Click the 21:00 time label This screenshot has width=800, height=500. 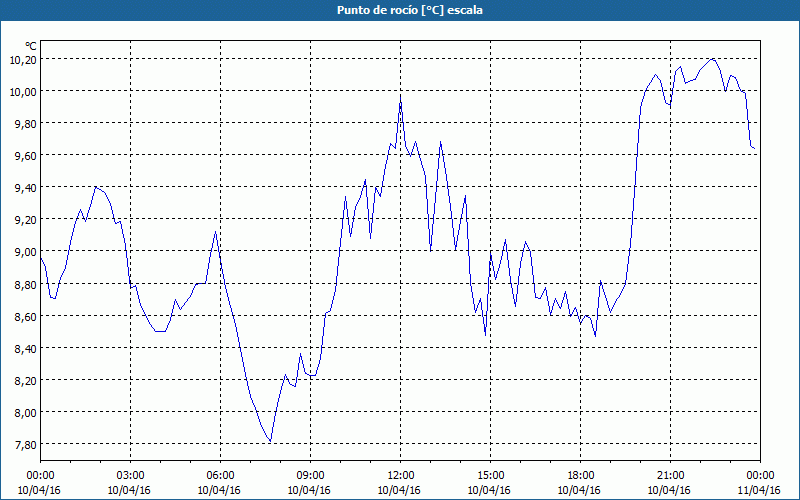click(x=670, y=476)
